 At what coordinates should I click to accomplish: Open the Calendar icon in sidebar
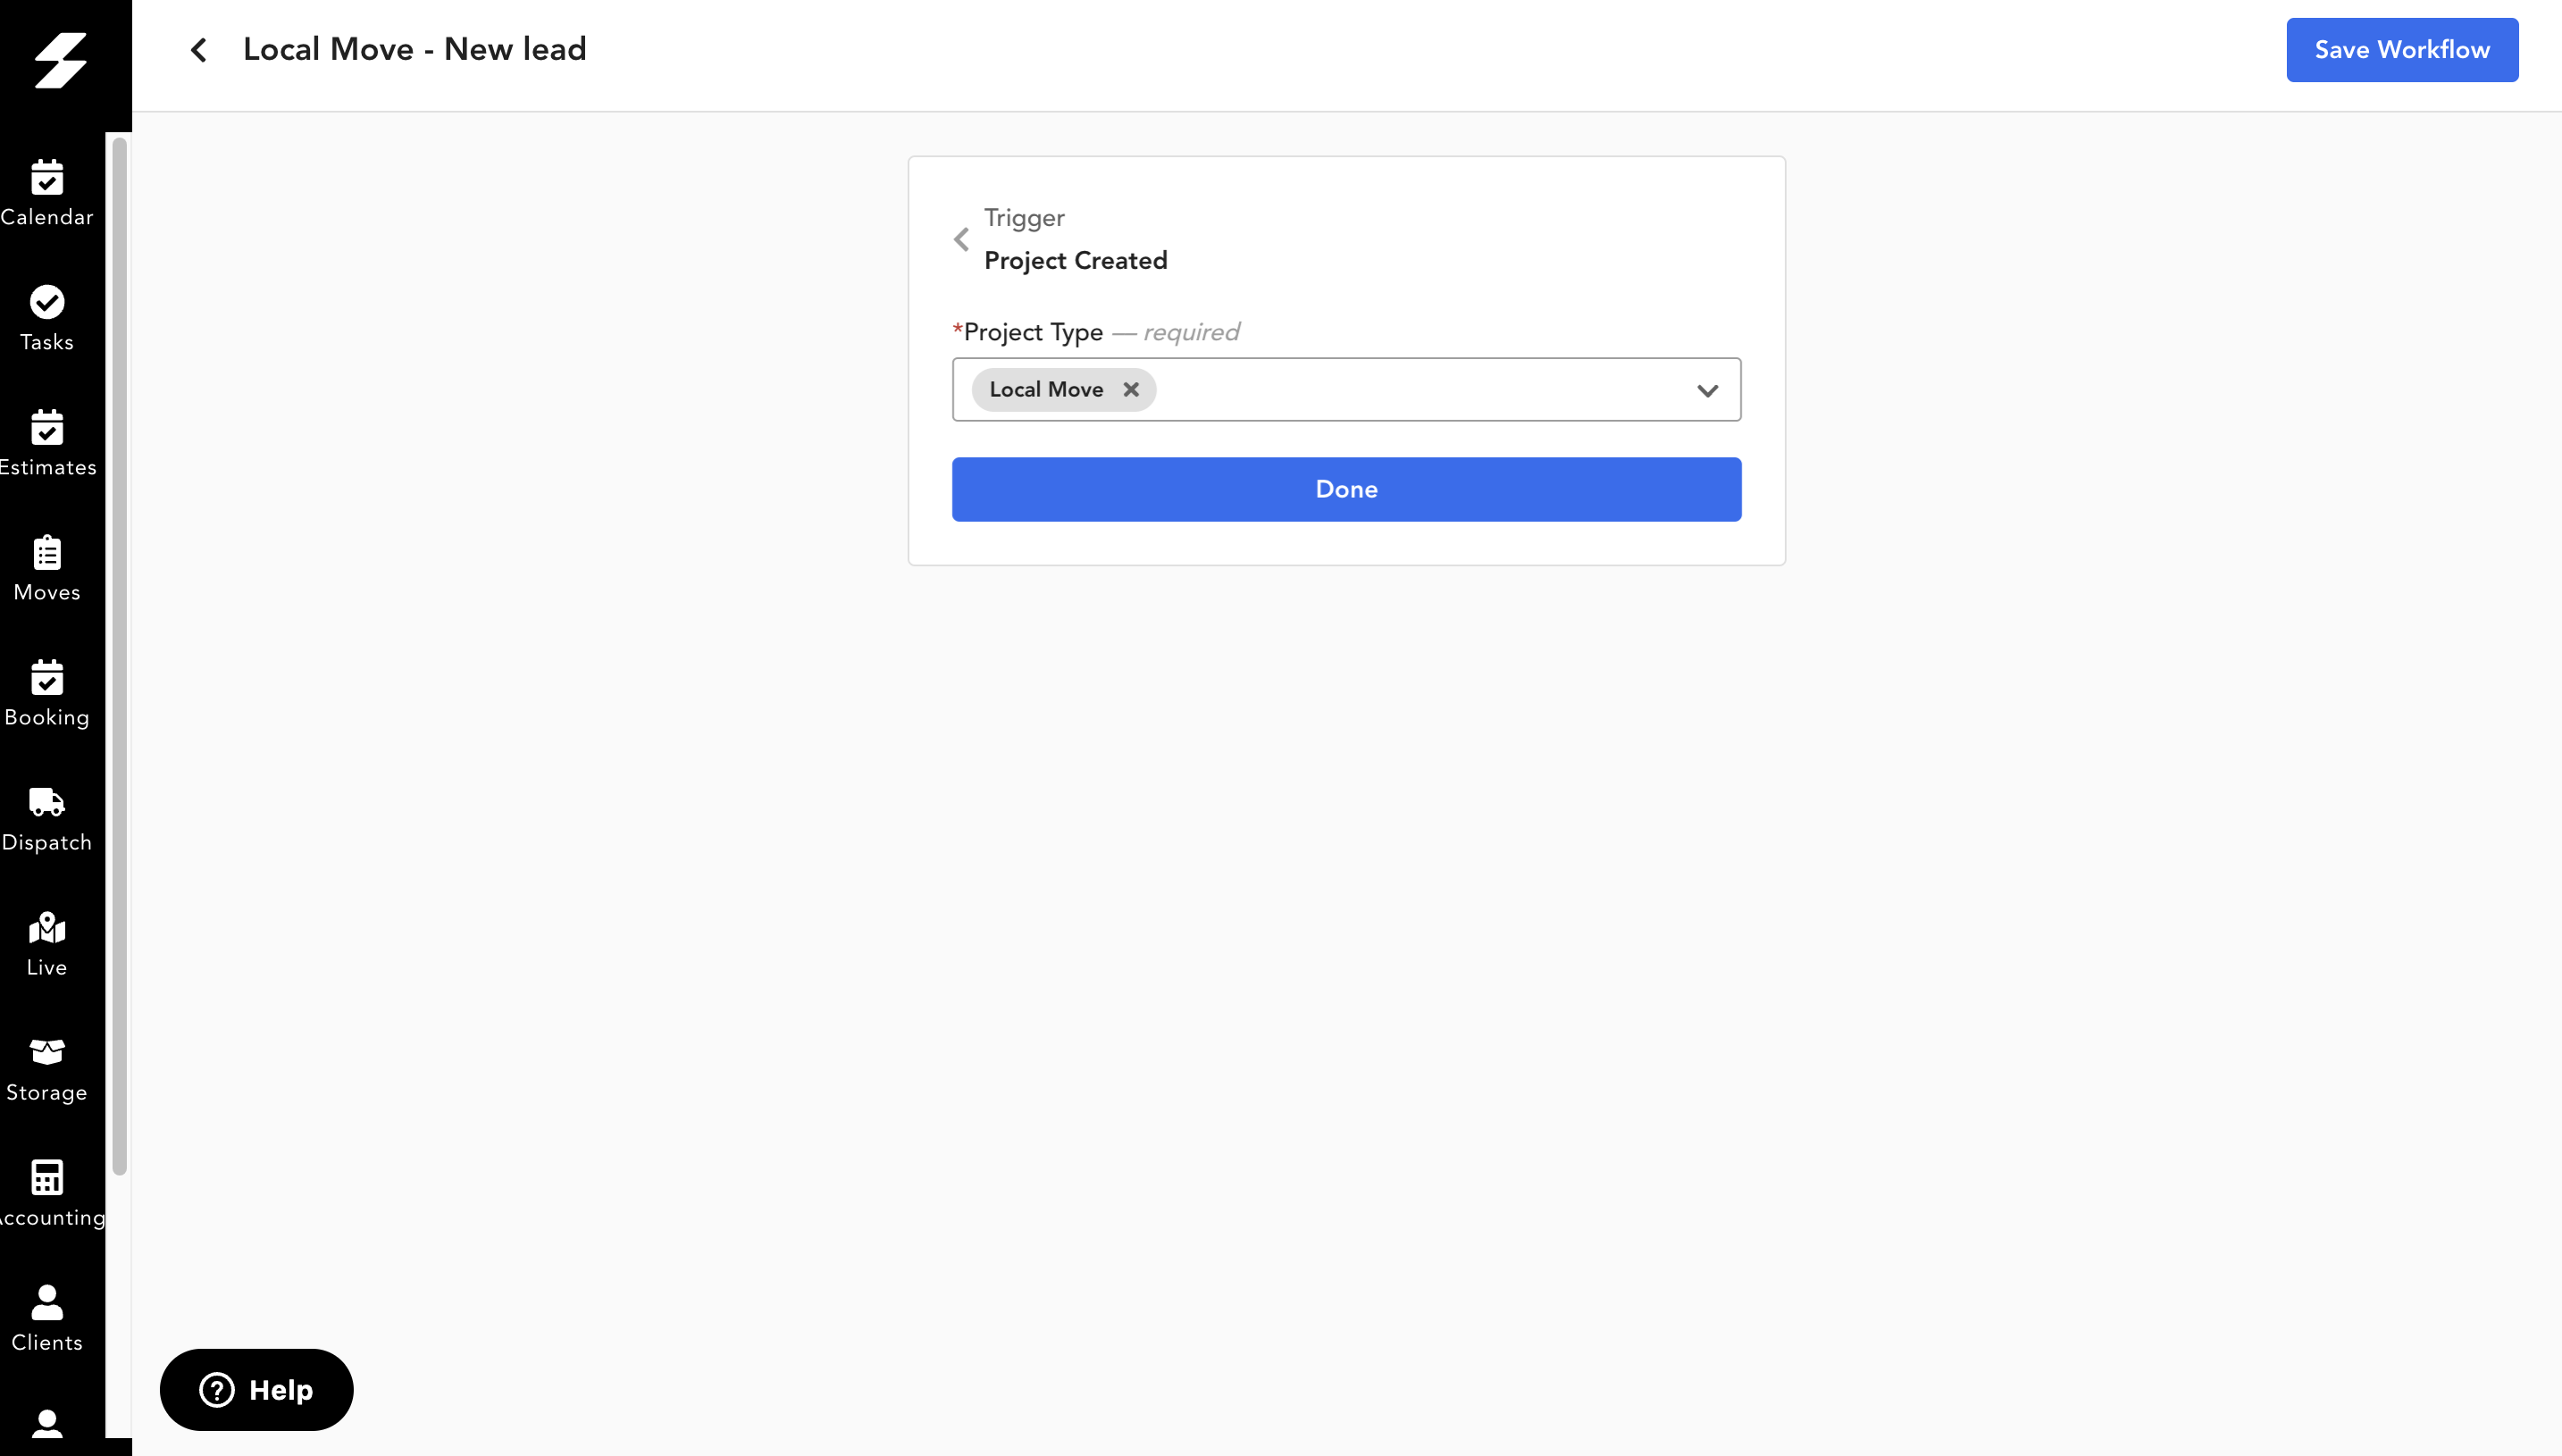coord(47,178)
